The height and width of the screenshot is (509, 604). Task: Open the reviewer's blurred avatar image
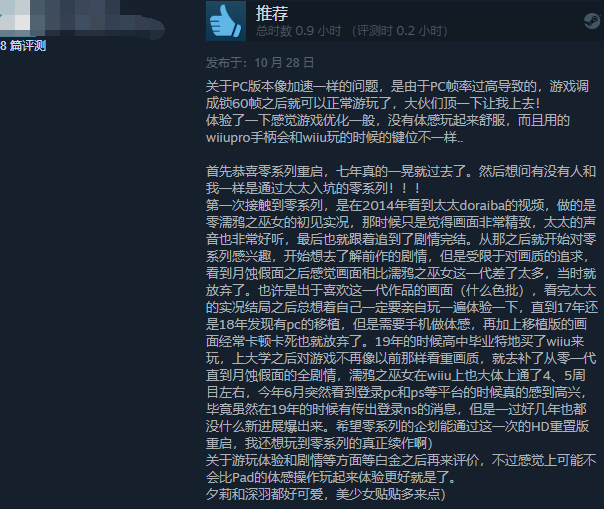coord(15,15)
